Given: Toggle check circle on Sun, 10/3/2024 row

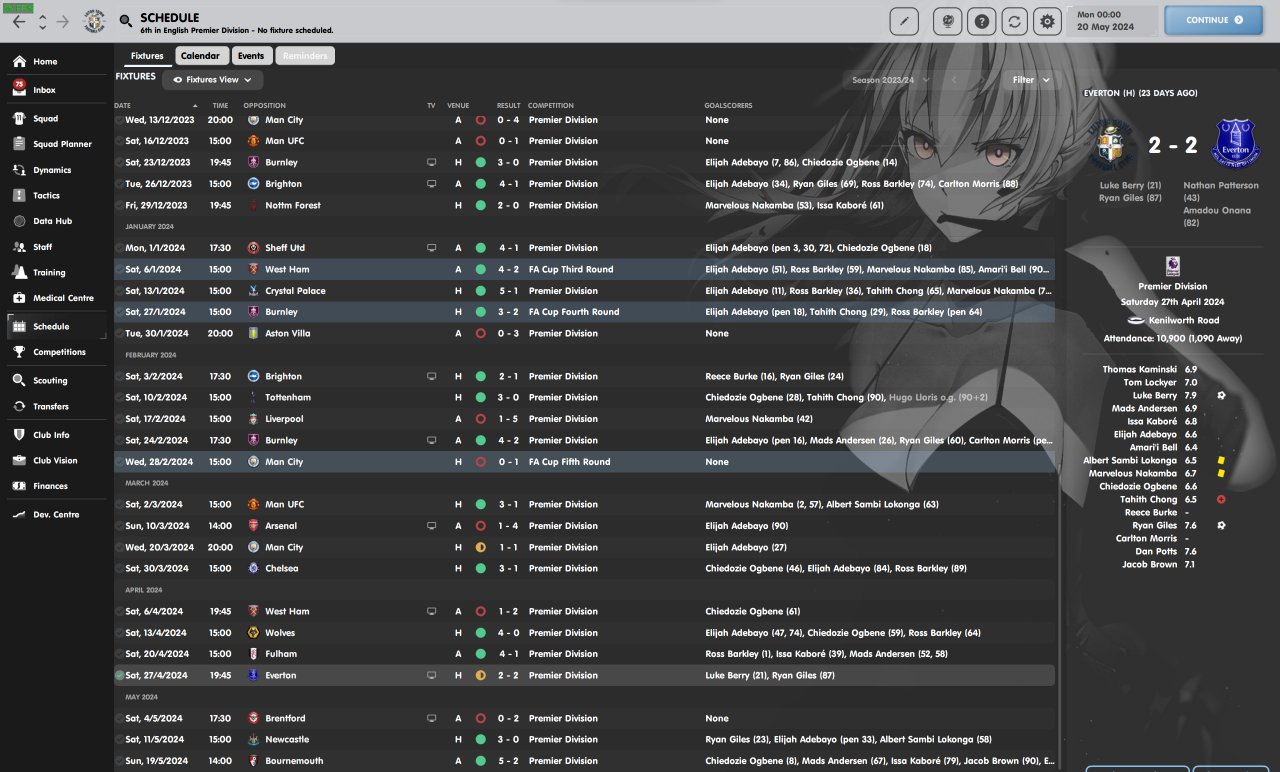Looking at the screenshot, I should (x=119, y=526).
